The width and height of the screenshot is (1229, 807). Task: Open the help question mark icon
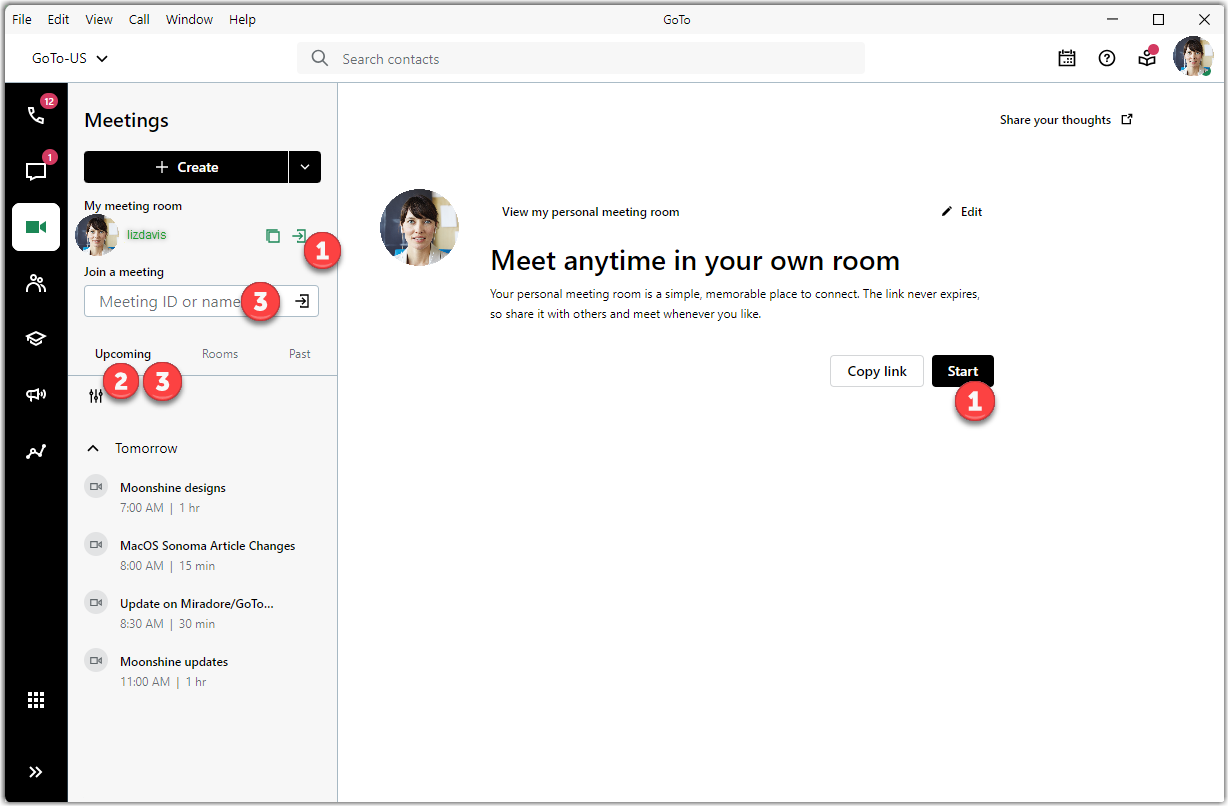click(1107, 58)
